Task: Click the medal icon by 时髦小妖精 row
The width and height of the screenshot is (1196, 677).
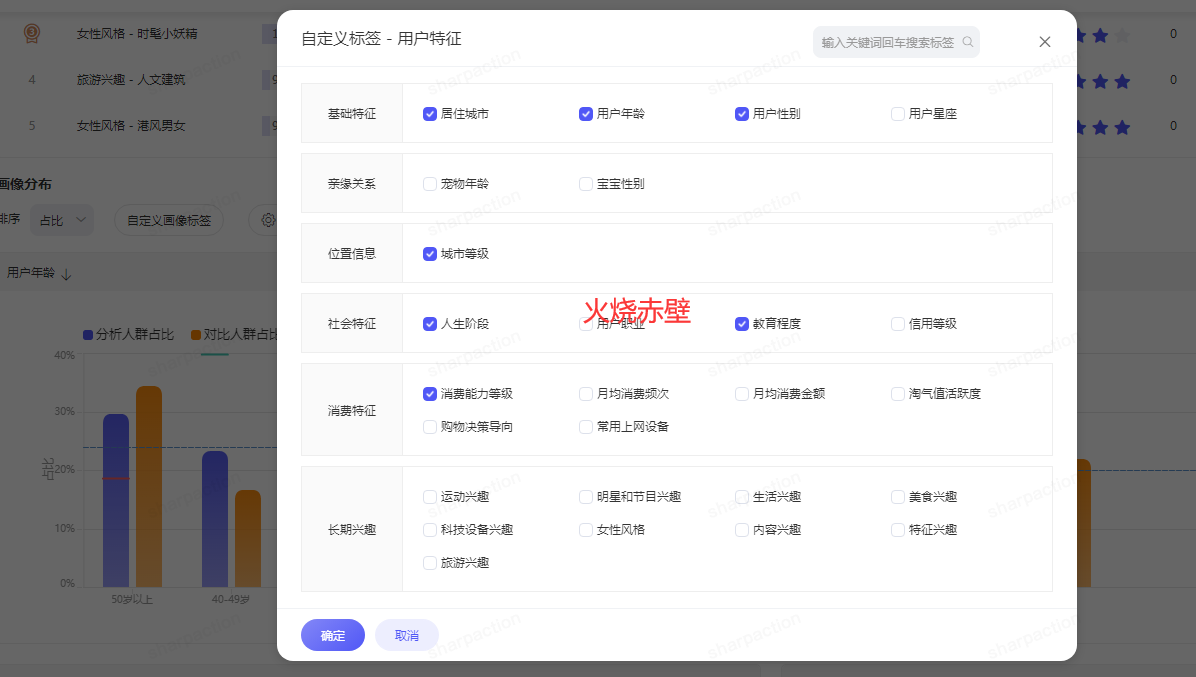Action: click(31, 34)
